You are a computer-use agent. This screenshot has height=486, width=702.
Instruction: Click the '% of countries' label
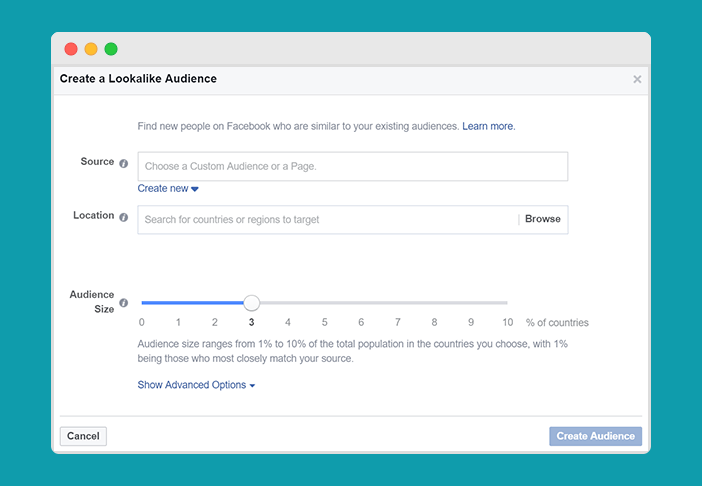coord(557,323)
